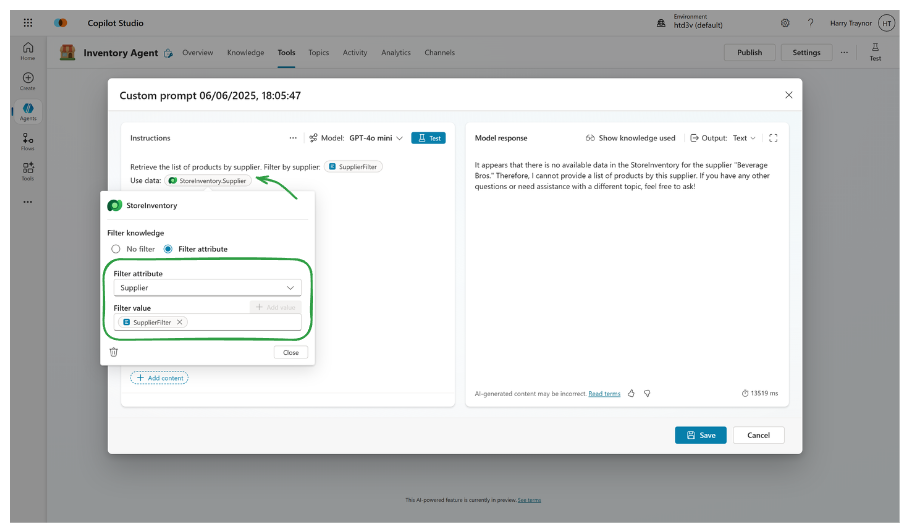
Task: Cancel the custom prompt dialog
Action: pyautogui.click(x=758, y=435)
